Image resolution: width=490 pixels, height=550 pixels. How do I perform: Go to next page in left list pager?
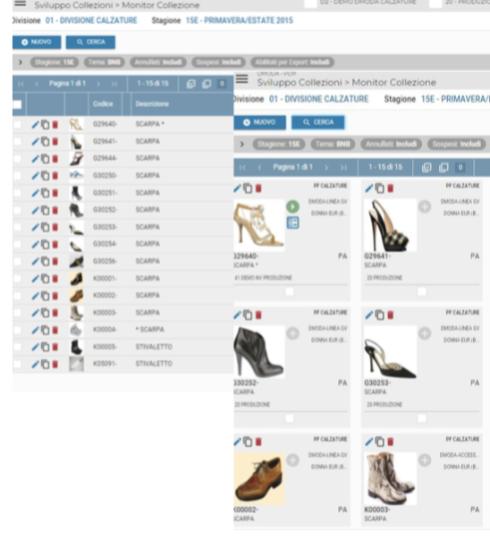click(x=99, y=84)
